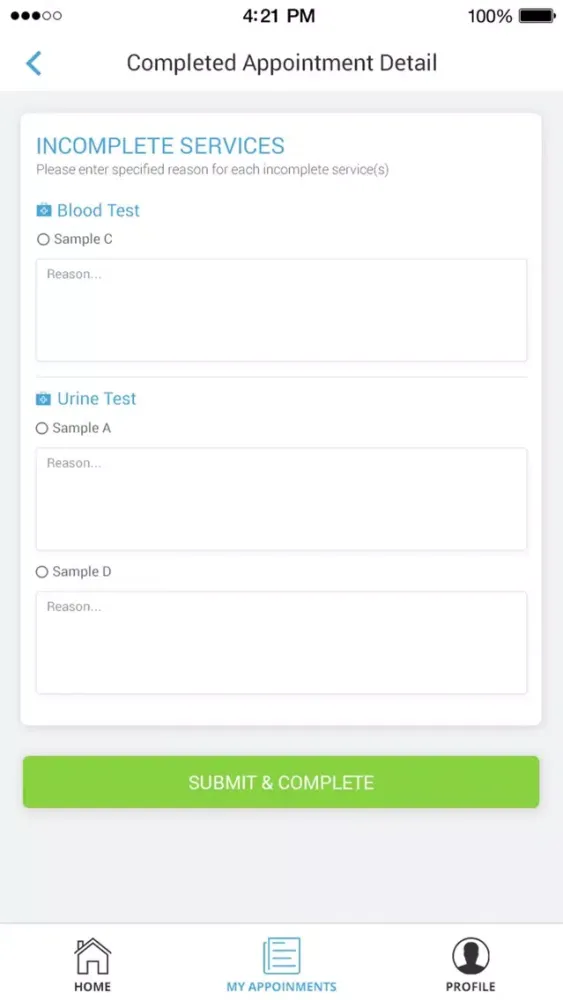This screenshot has height=1000, width=563.
Task: Tap the Submit & Complete button
Action: pyautogui.click(x=281, y=782)
